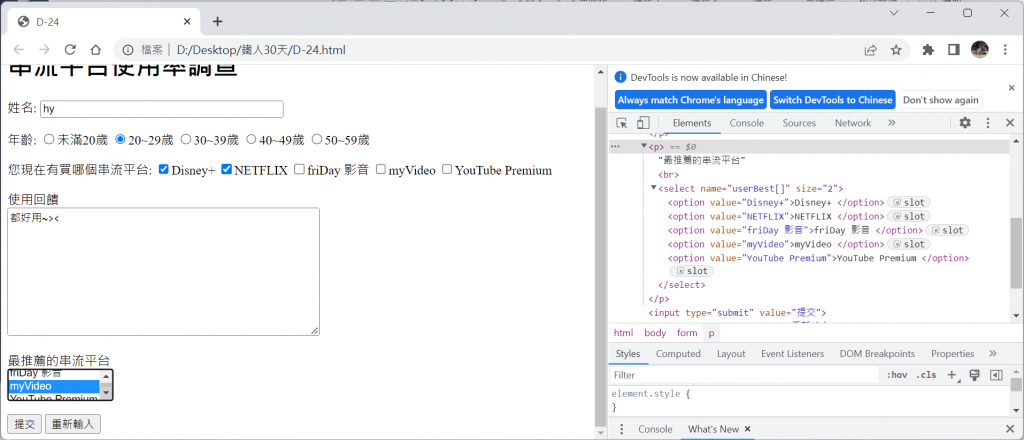The image size is (1024, 440).
Task: Click the 使用回饋 feedback textarea
Action: 163,272
